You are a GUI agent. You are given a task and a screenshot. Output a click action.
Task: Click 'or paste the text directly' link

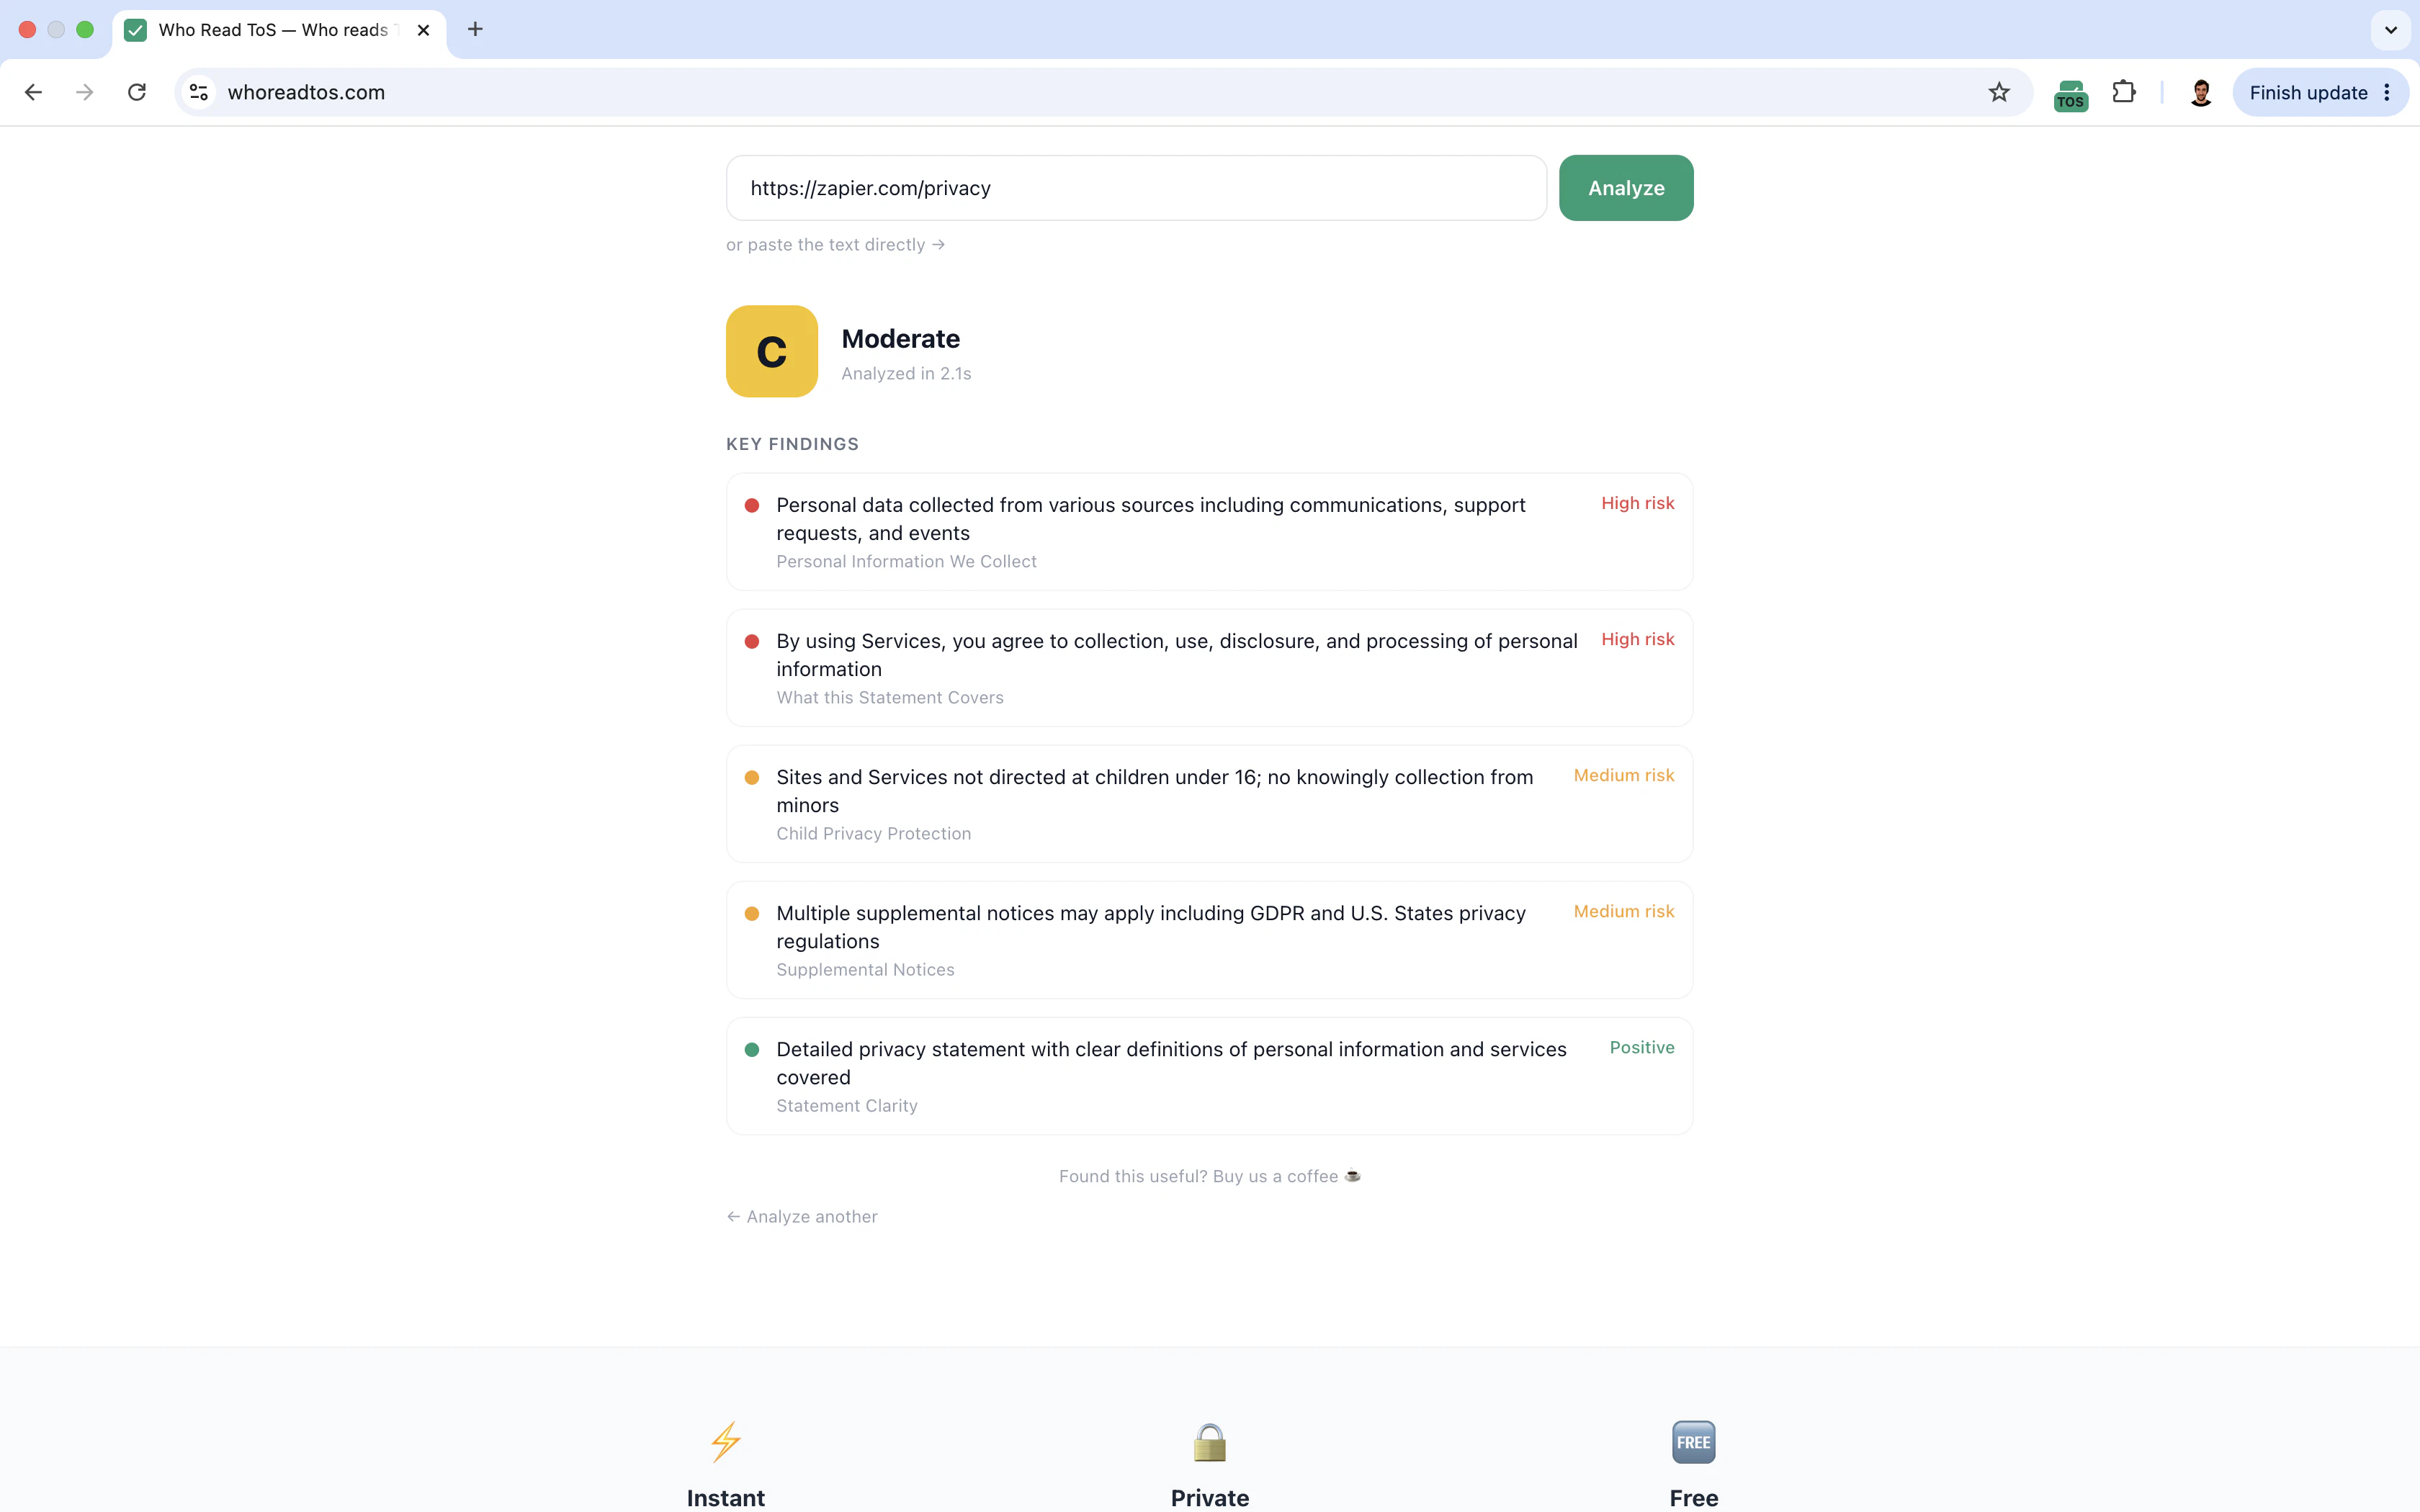[x=836, y=245]
